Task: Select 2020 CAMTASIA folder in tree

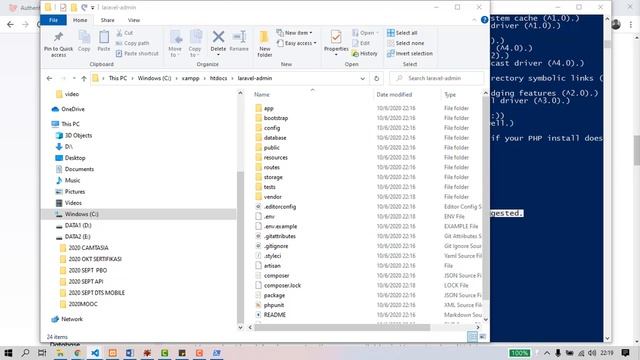Action: coord(88,248)
